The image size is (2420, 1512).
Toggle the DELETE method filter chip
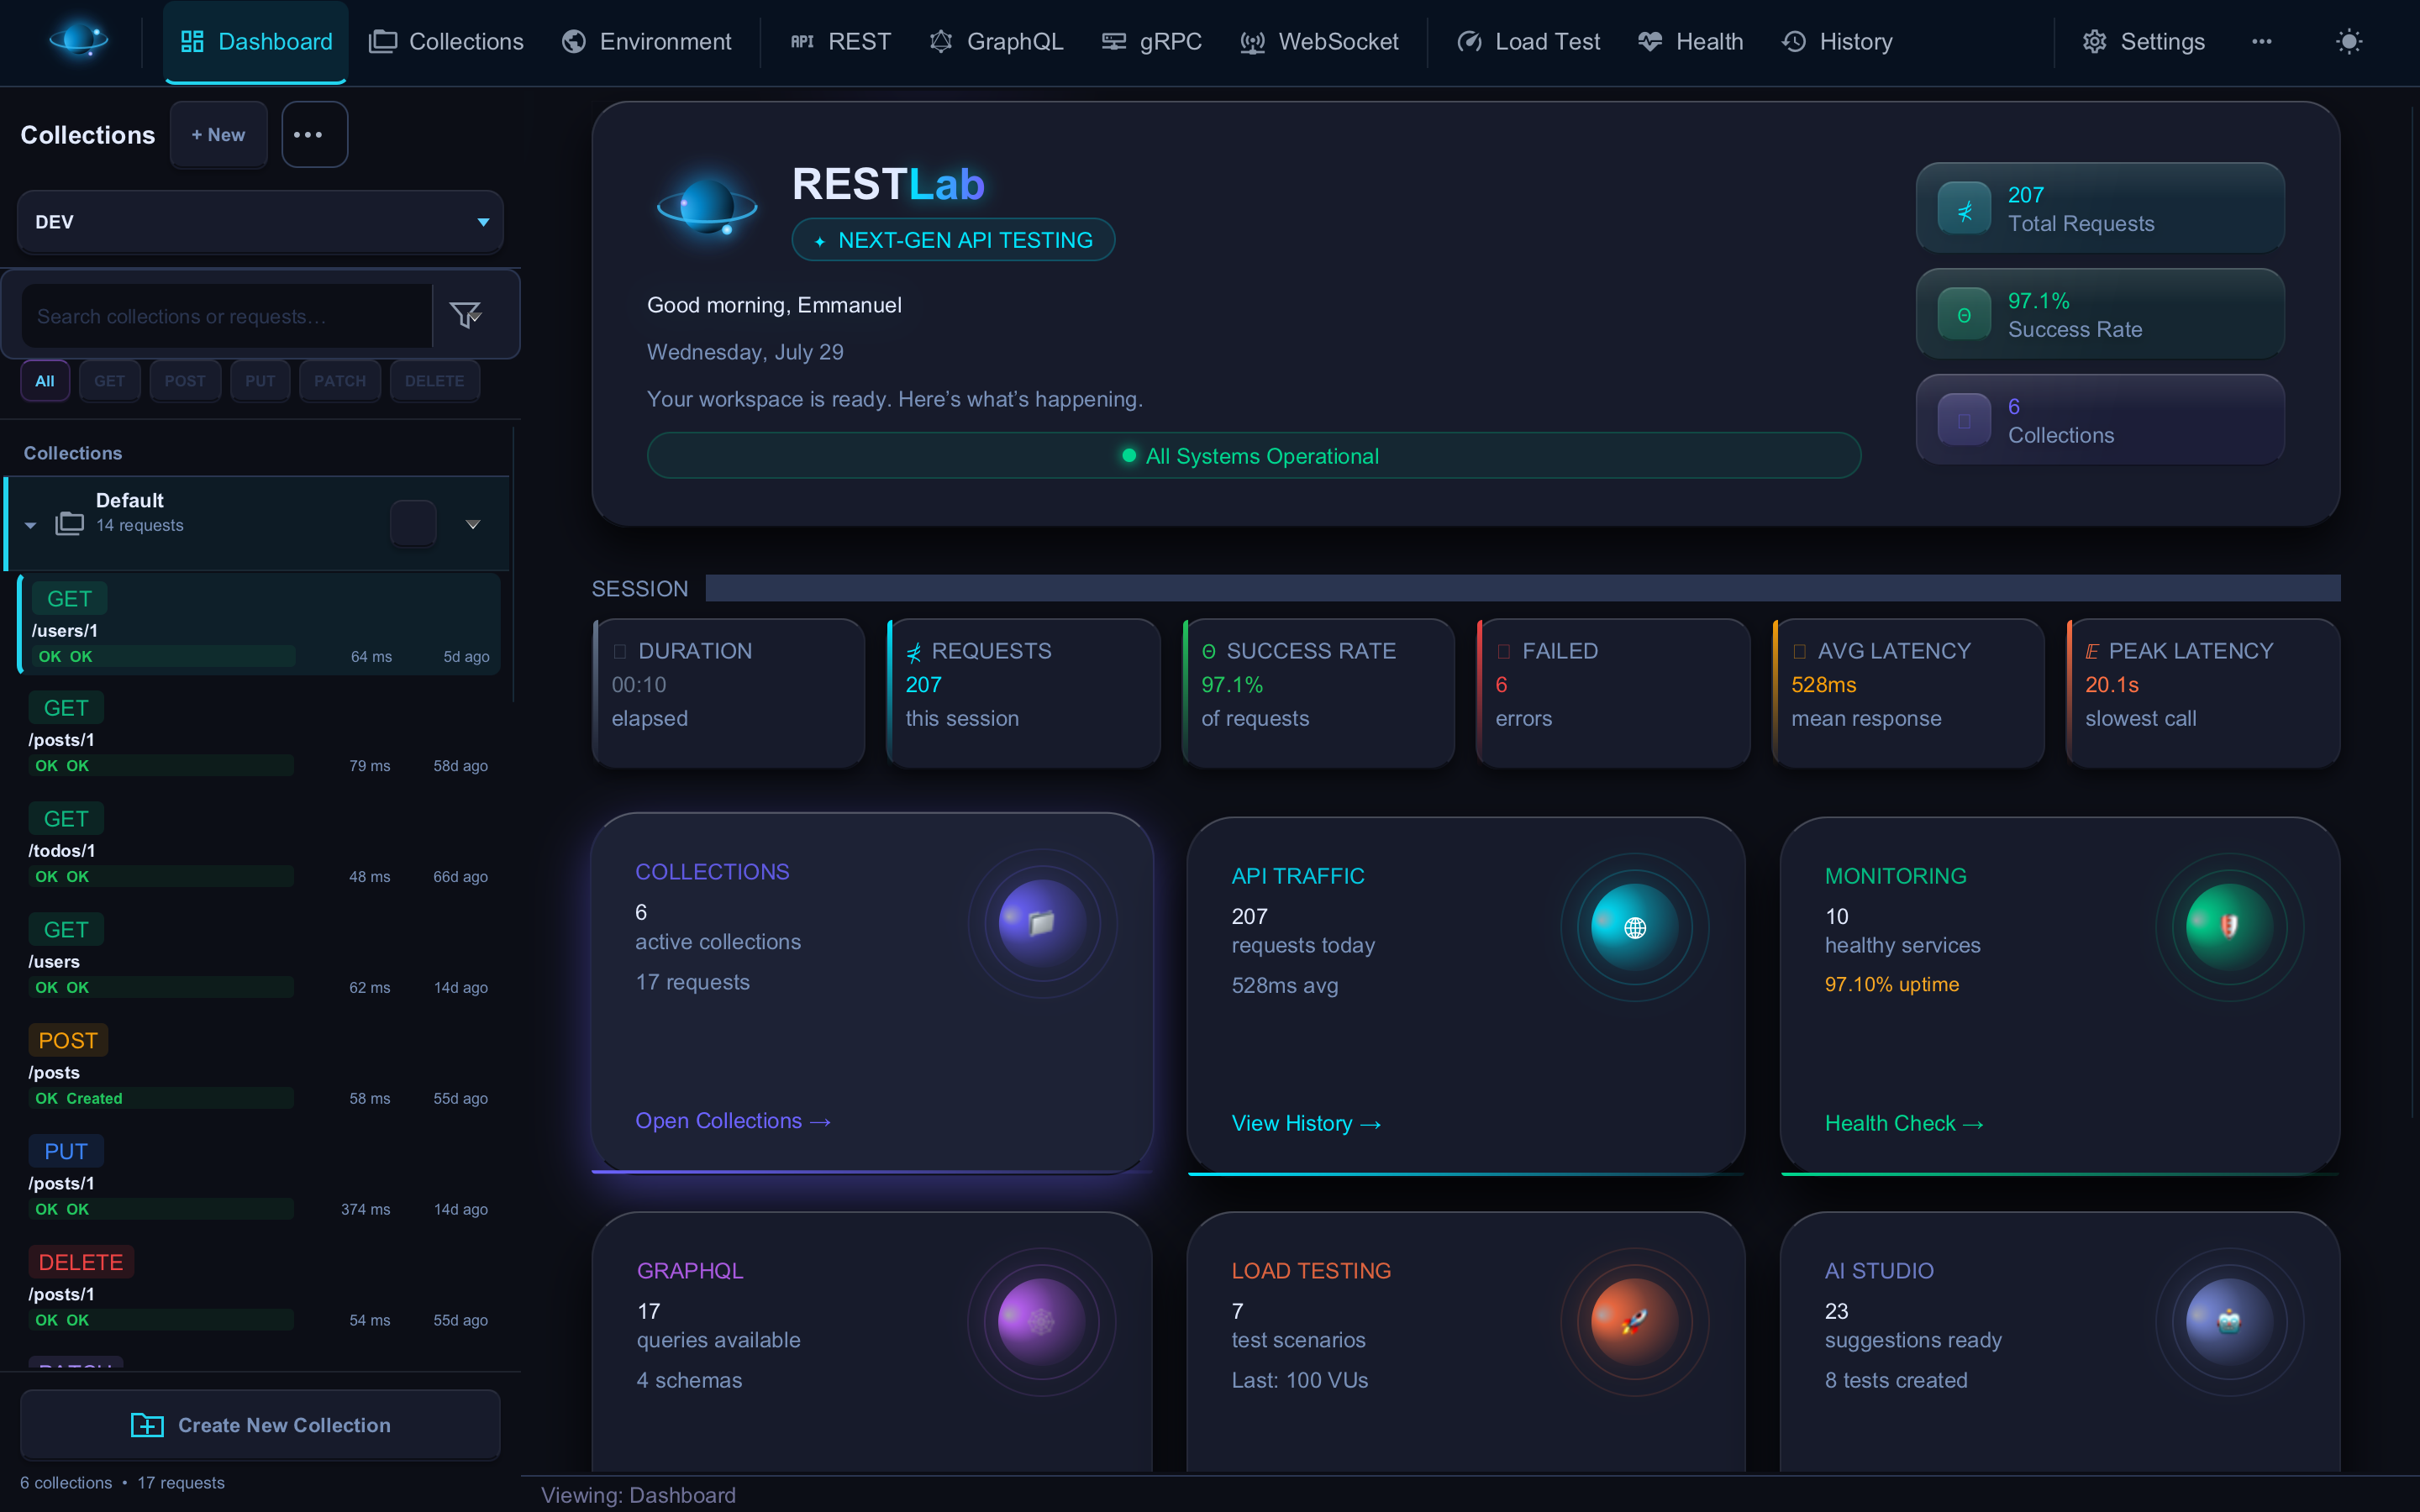(435, 381)
